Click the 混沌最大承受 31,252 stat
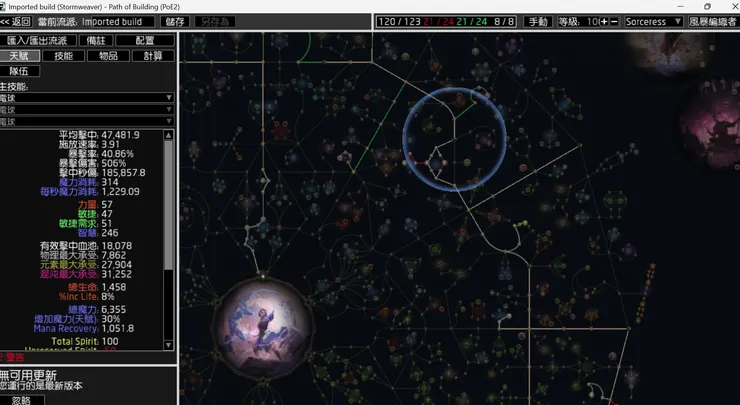 point(86,274)
